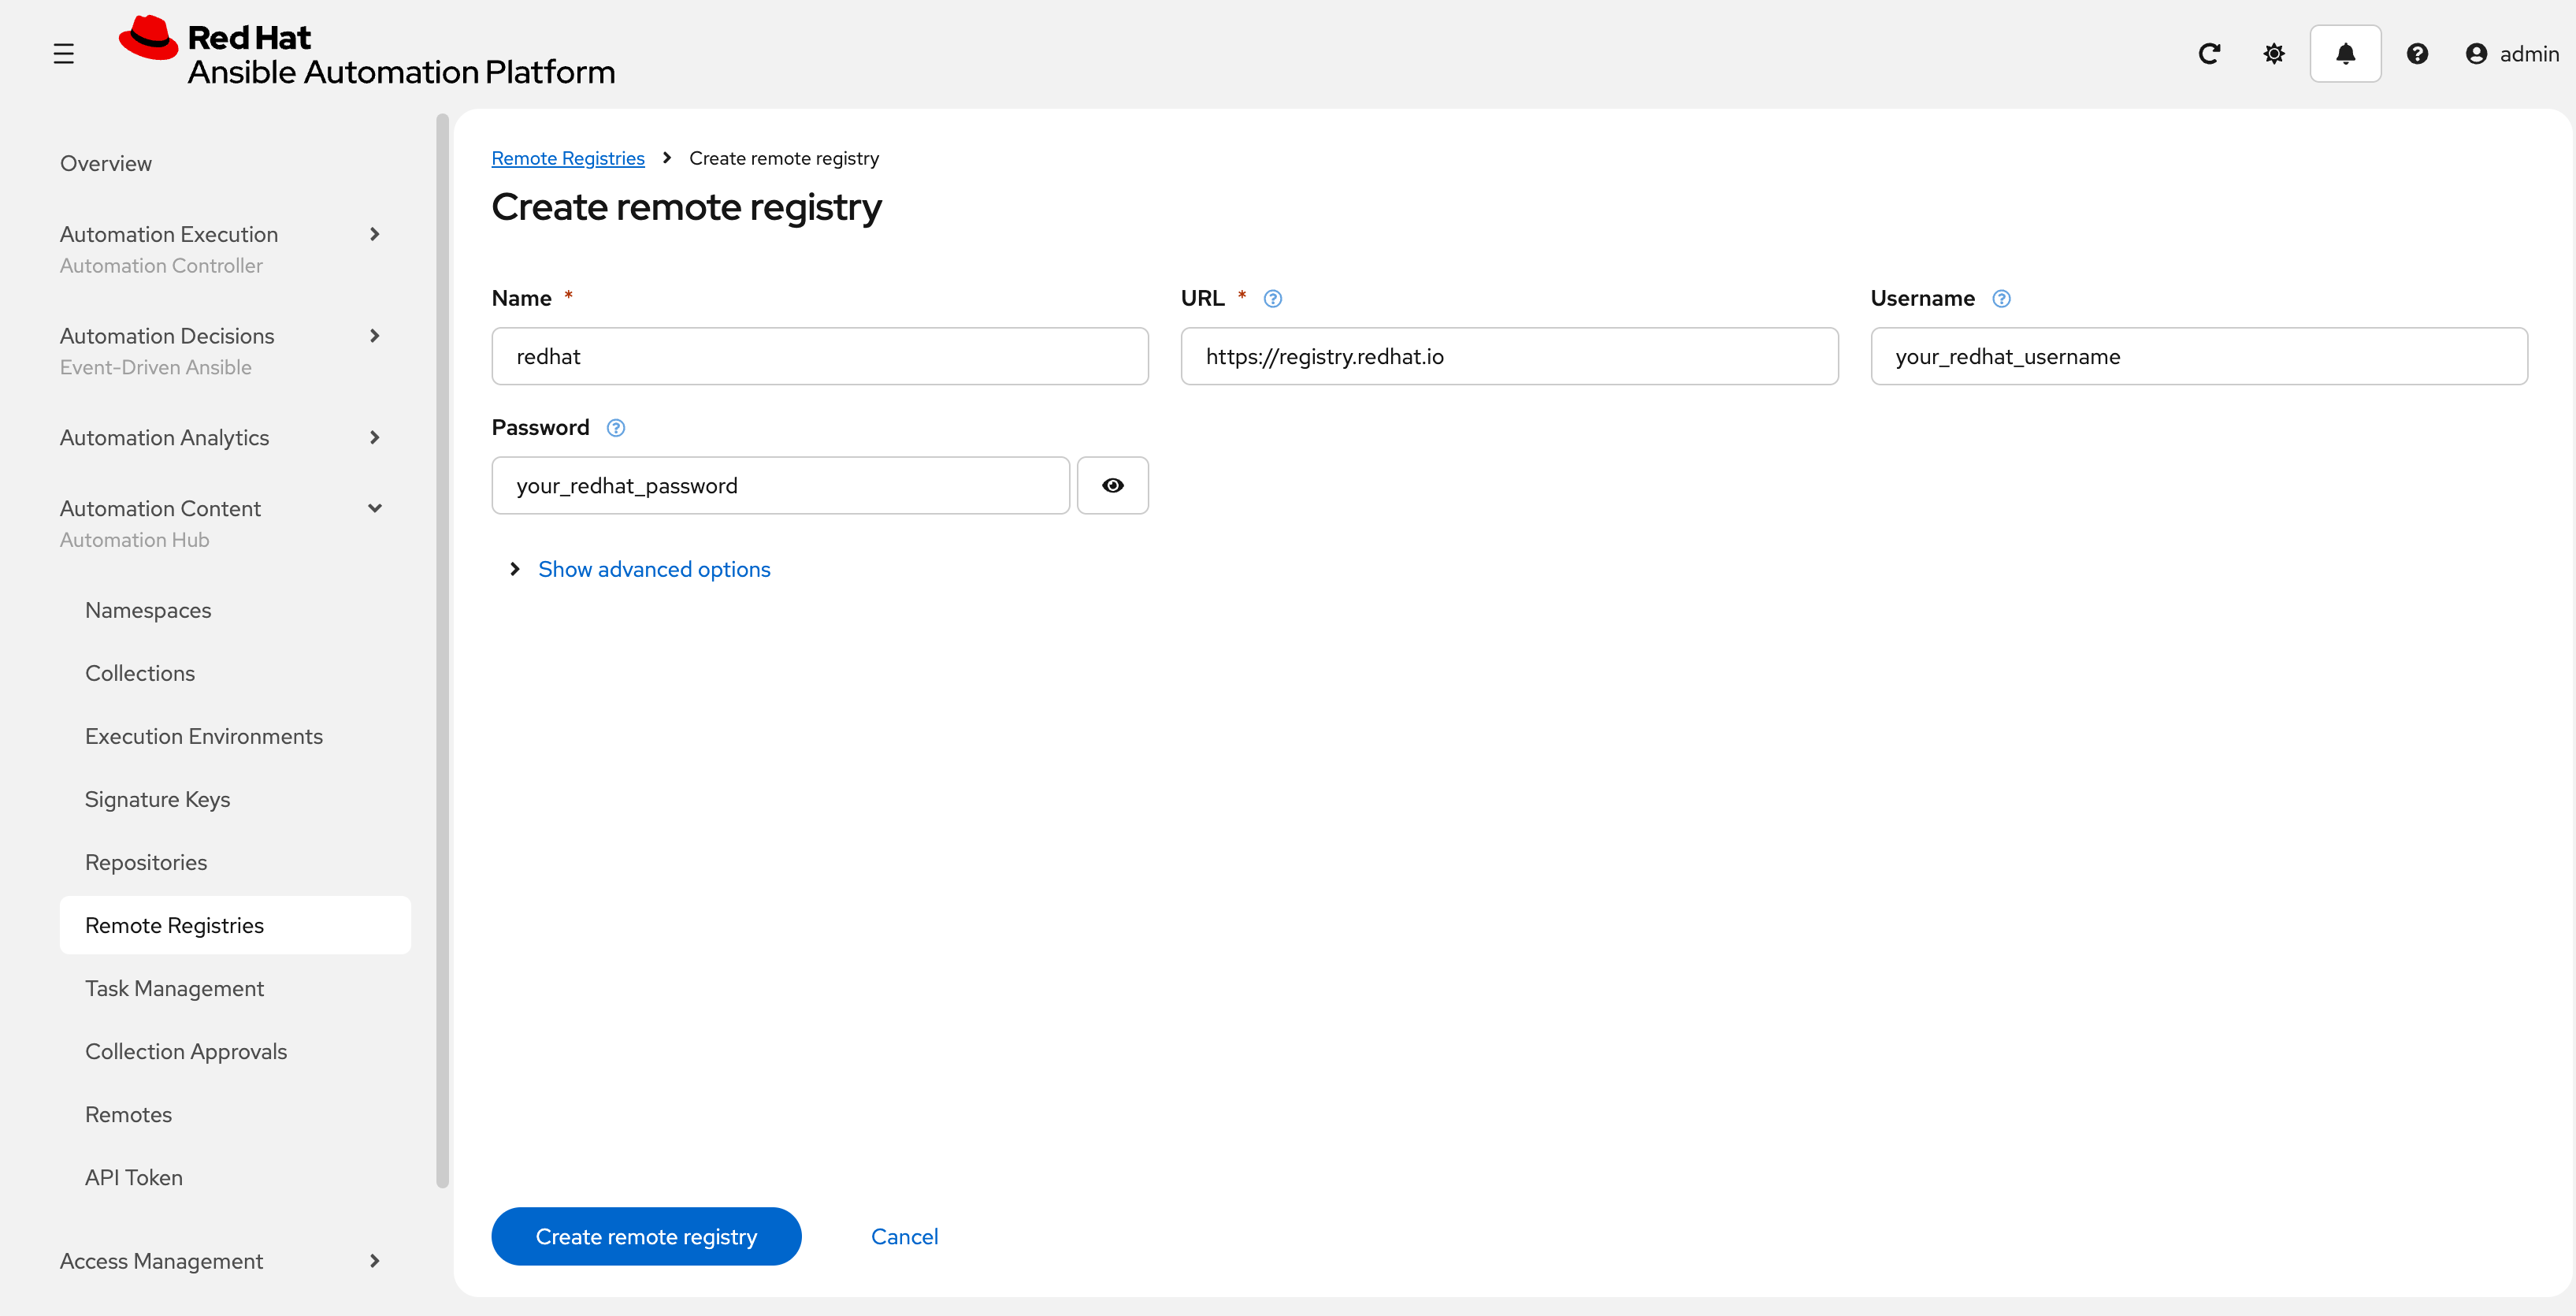Screen dimensions: 2576x1316
Task: Toggle password visibility with the eye icon
Action: pos(1113,485)
